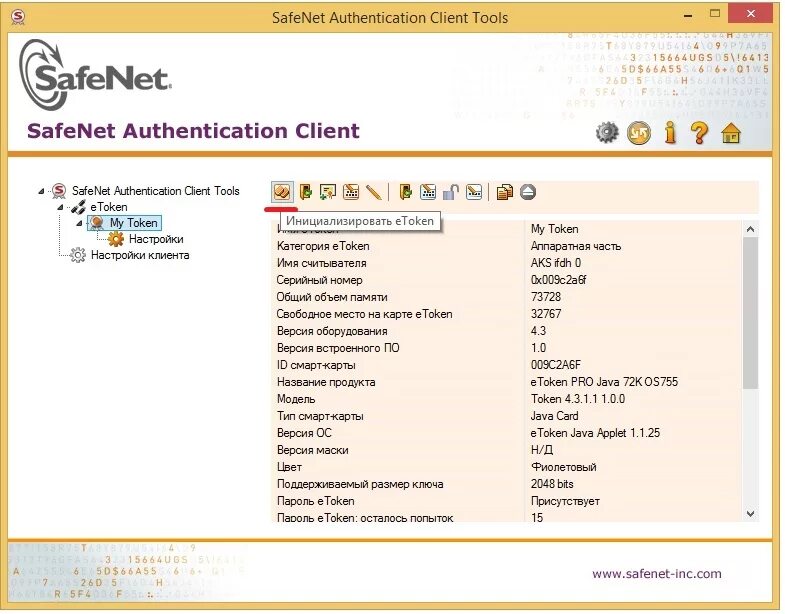
Task: Click value 'eToken PRO Java 72K OS755'
Action: (x=604, y=382)
